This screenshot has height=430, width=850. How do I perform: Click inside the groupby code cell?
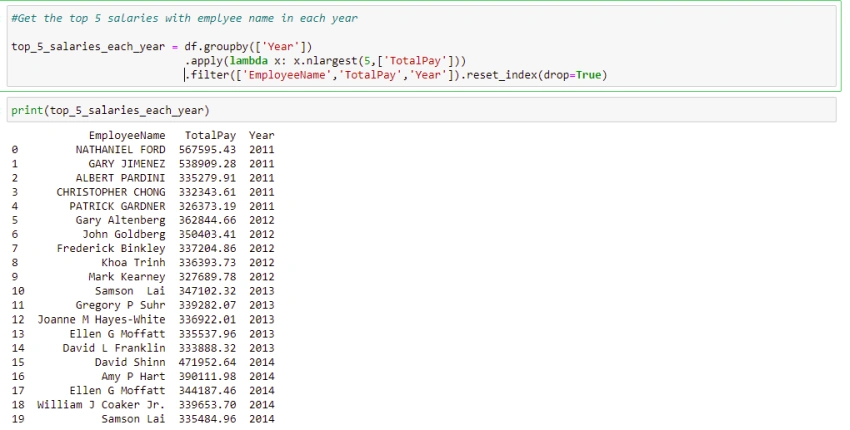coord(421,47)
